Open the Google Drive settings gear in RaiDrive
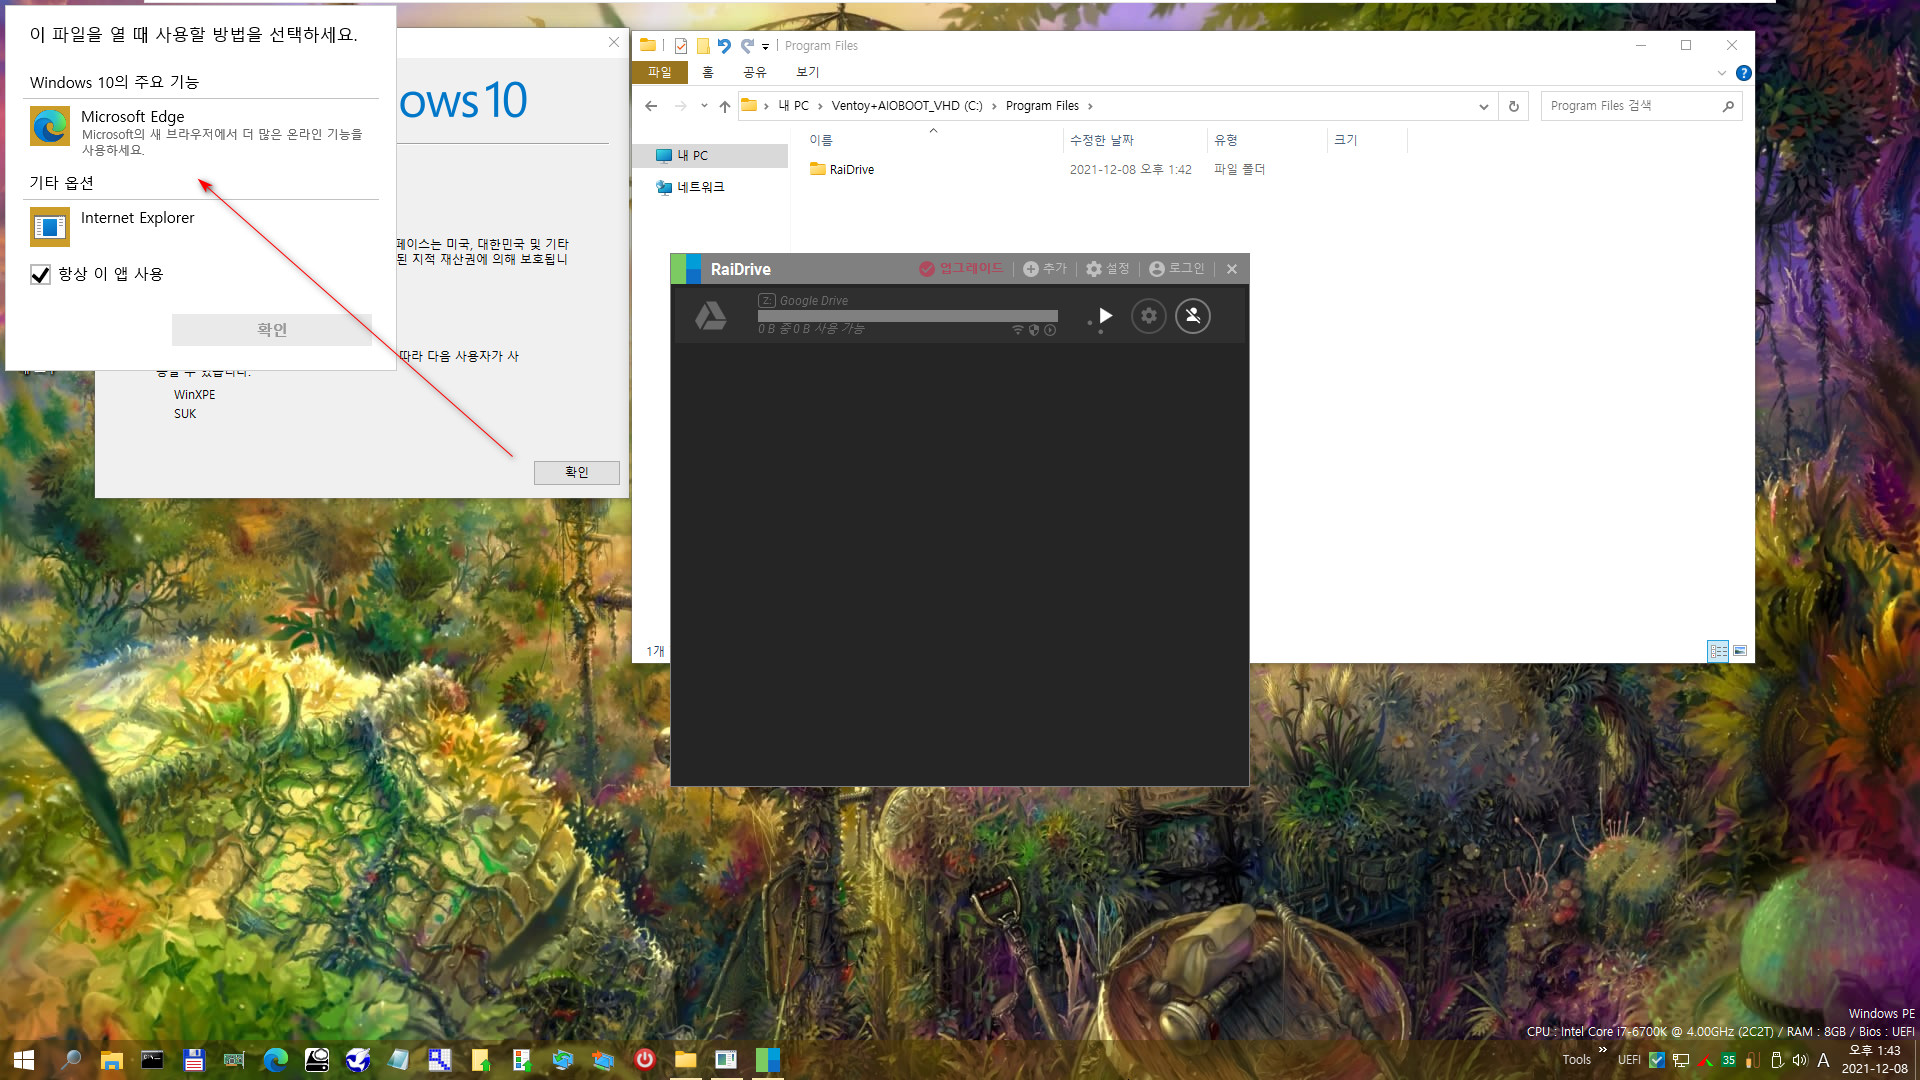Screen dimensions: 1920x1080 pyautogui.click(x=1149, y=316)
